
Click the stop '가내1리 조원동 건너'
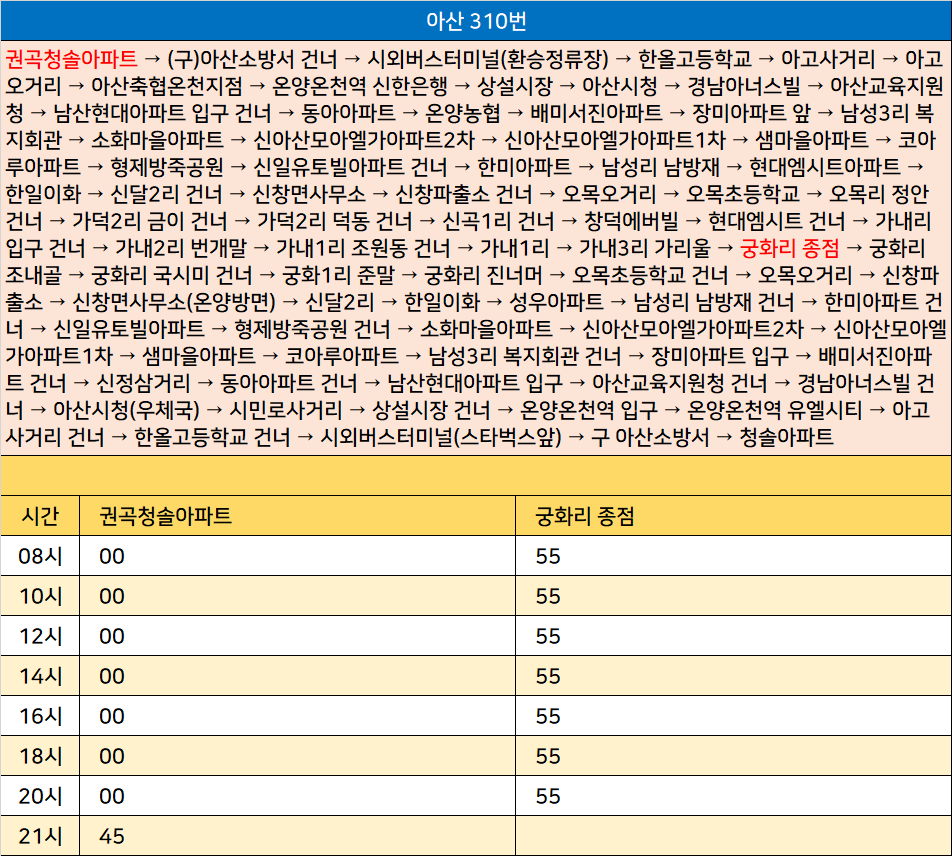tap(363, 248)
